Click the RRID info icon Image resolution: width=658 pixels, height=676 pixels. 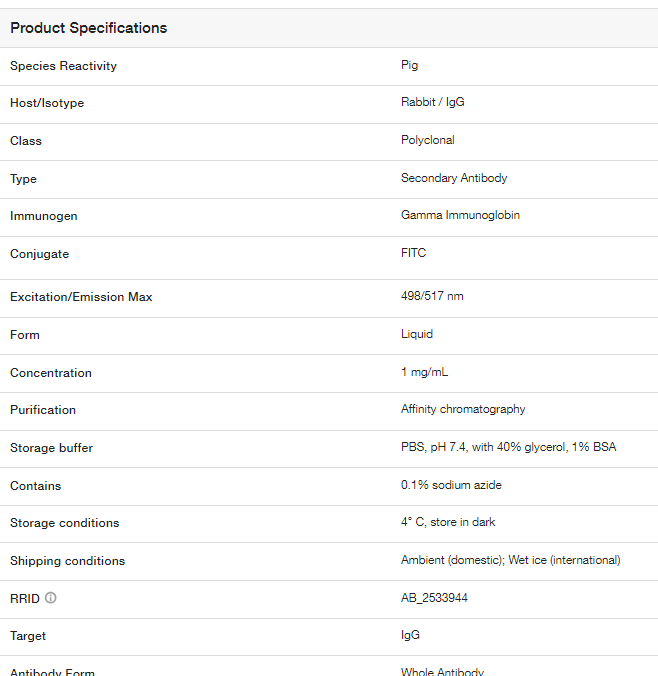50,598
